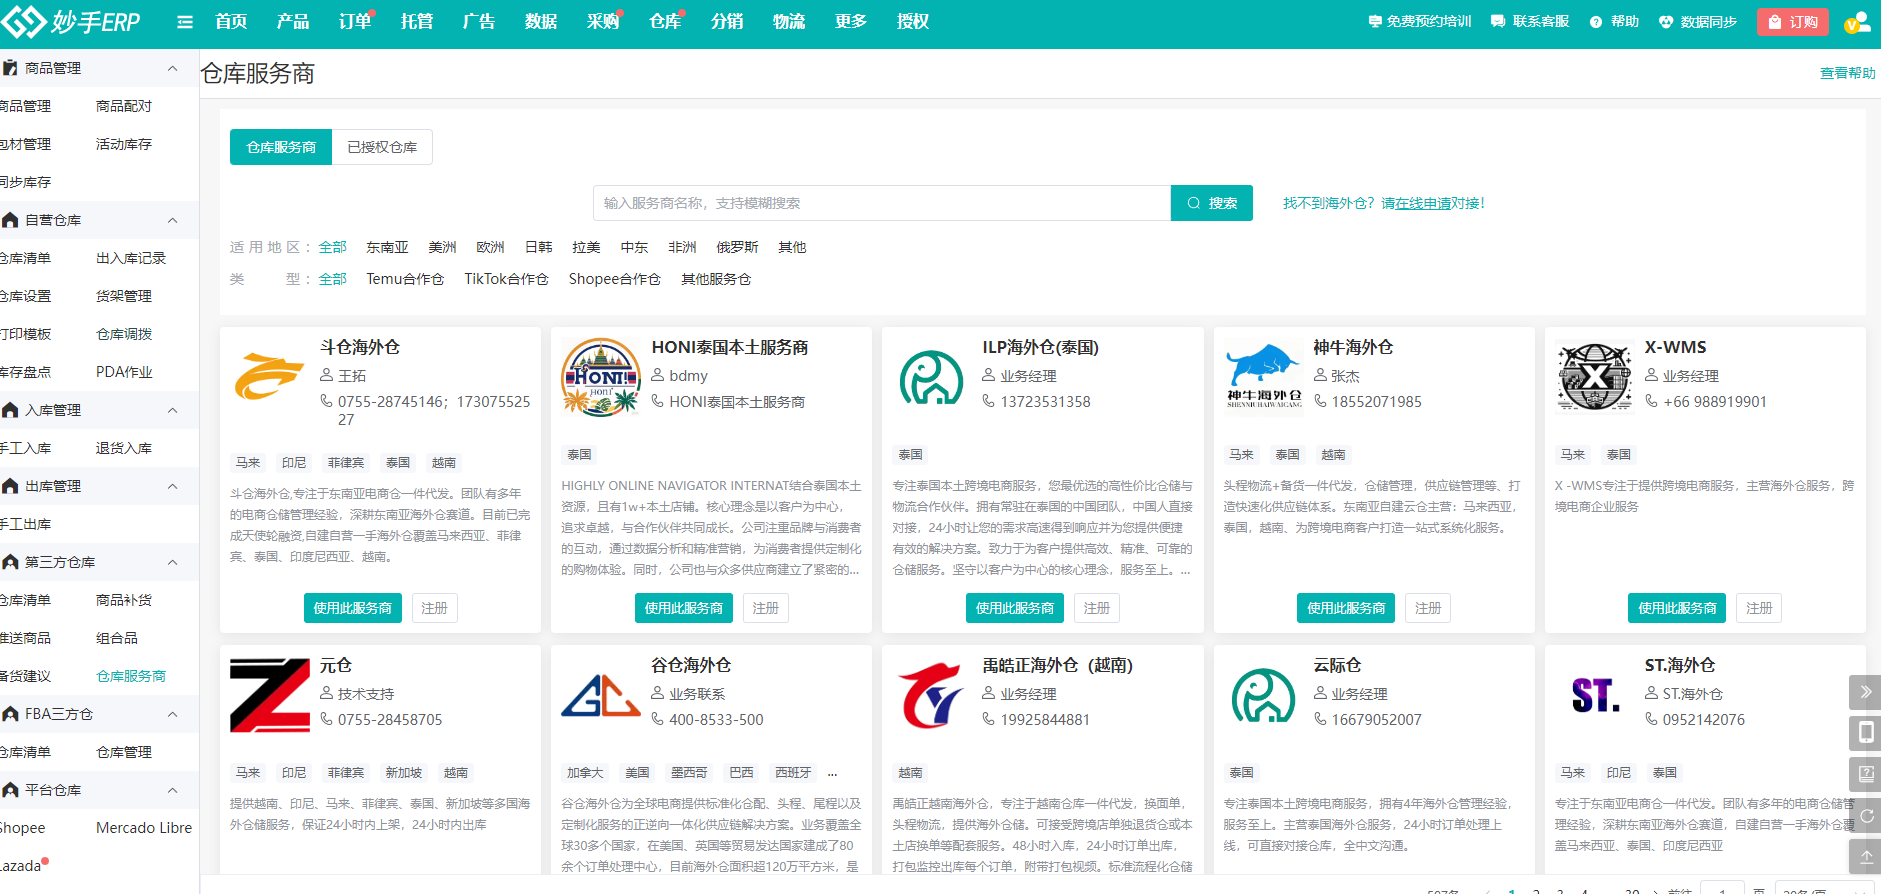This screenshot has height=894, width=1881.
Task: Filter type by 其他服务仓
Action: coord(716,279)
